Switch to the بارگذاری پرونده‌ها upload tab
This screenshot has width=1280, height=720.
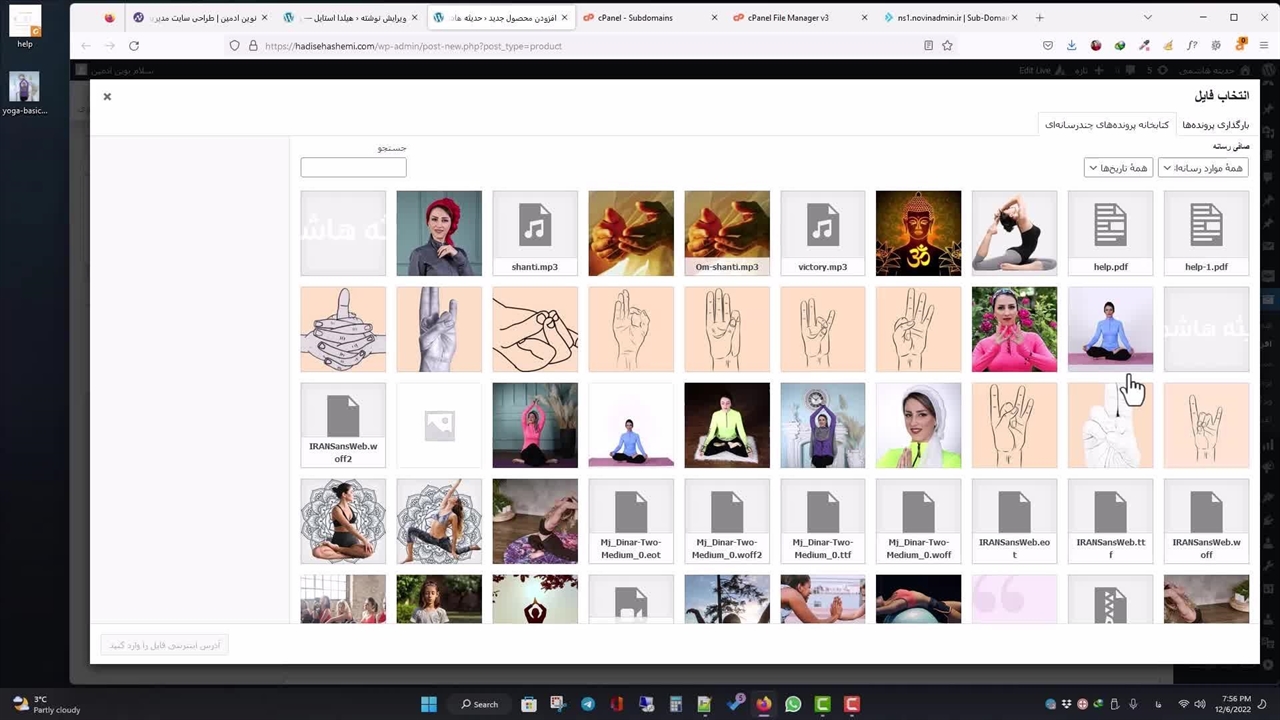click(1215, 125)
